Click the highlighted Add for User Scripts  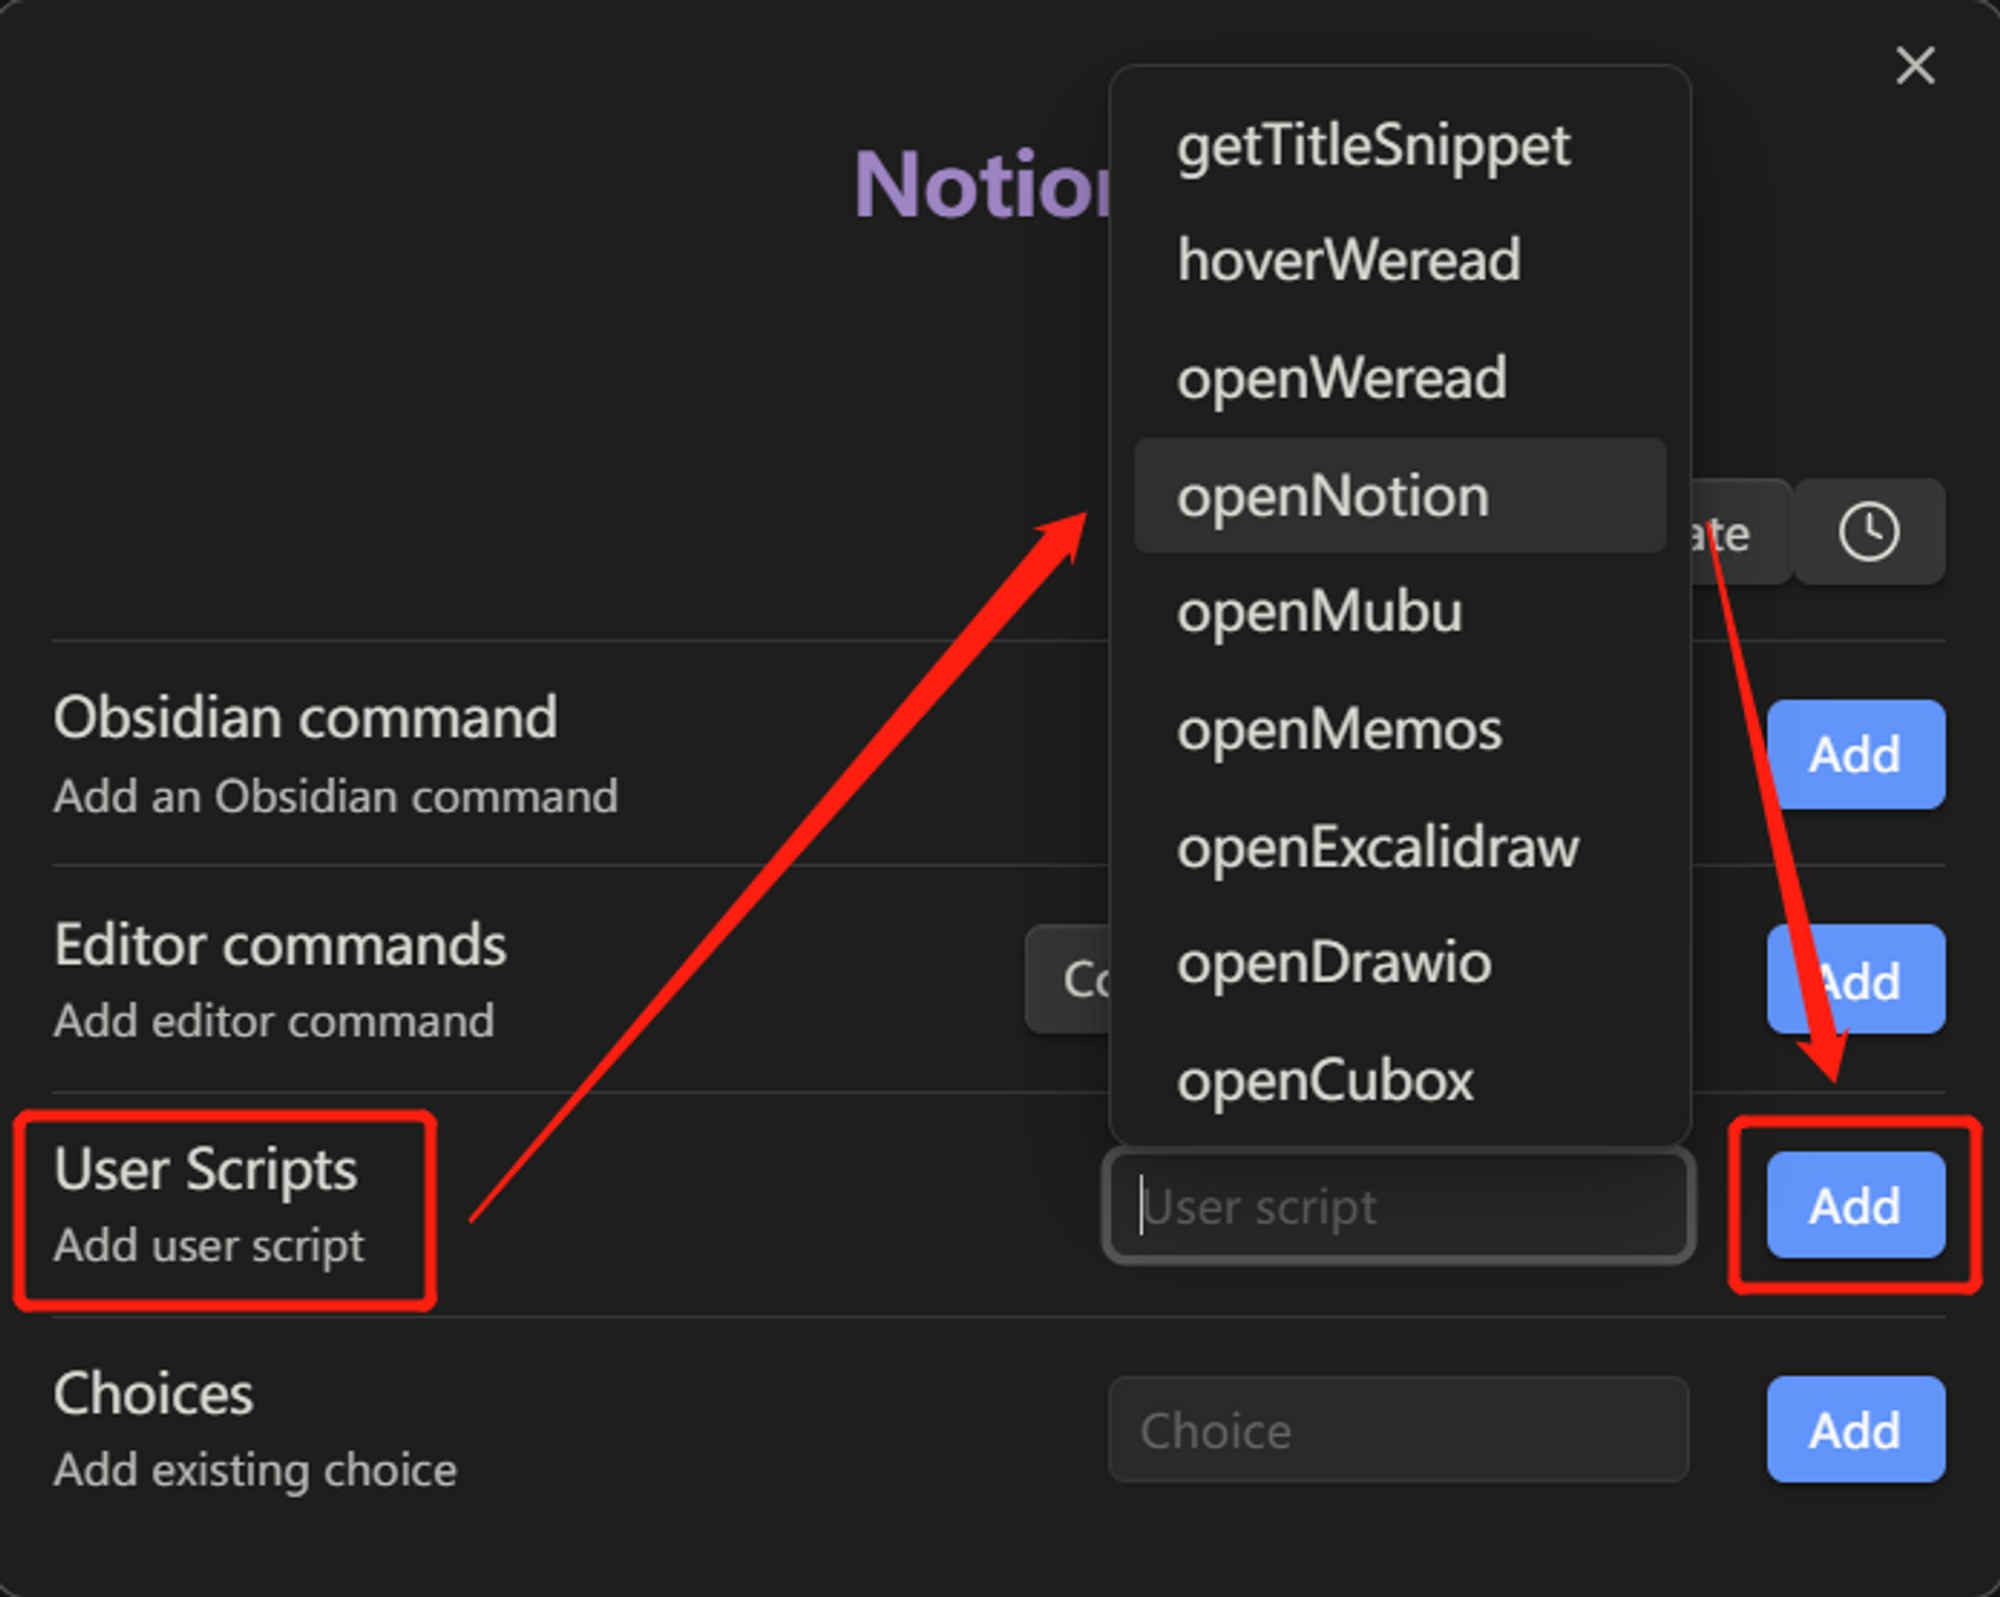point(1854,1204)
